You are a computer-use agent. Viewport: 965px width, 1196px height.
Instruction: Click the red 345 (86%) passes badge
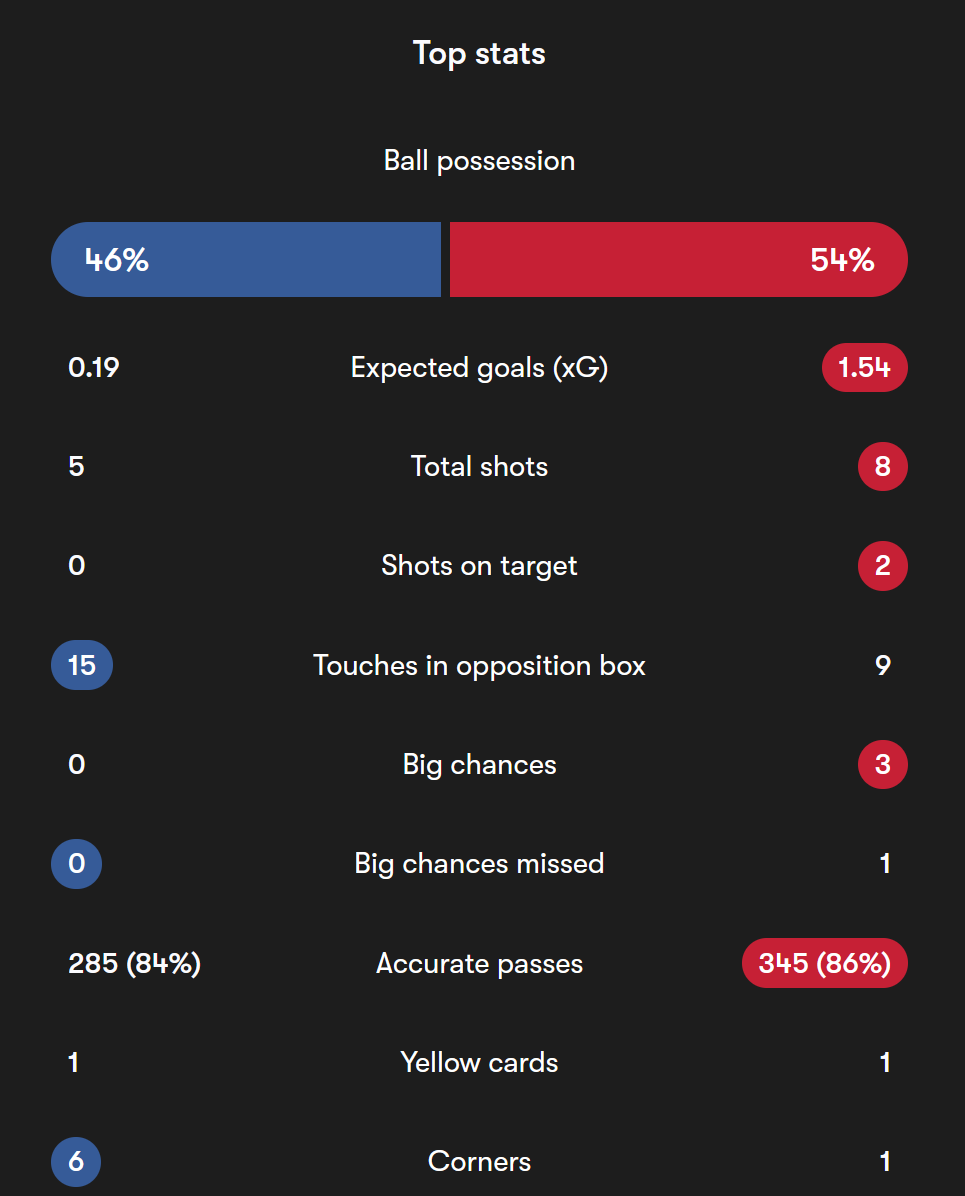tap(825, 963)
